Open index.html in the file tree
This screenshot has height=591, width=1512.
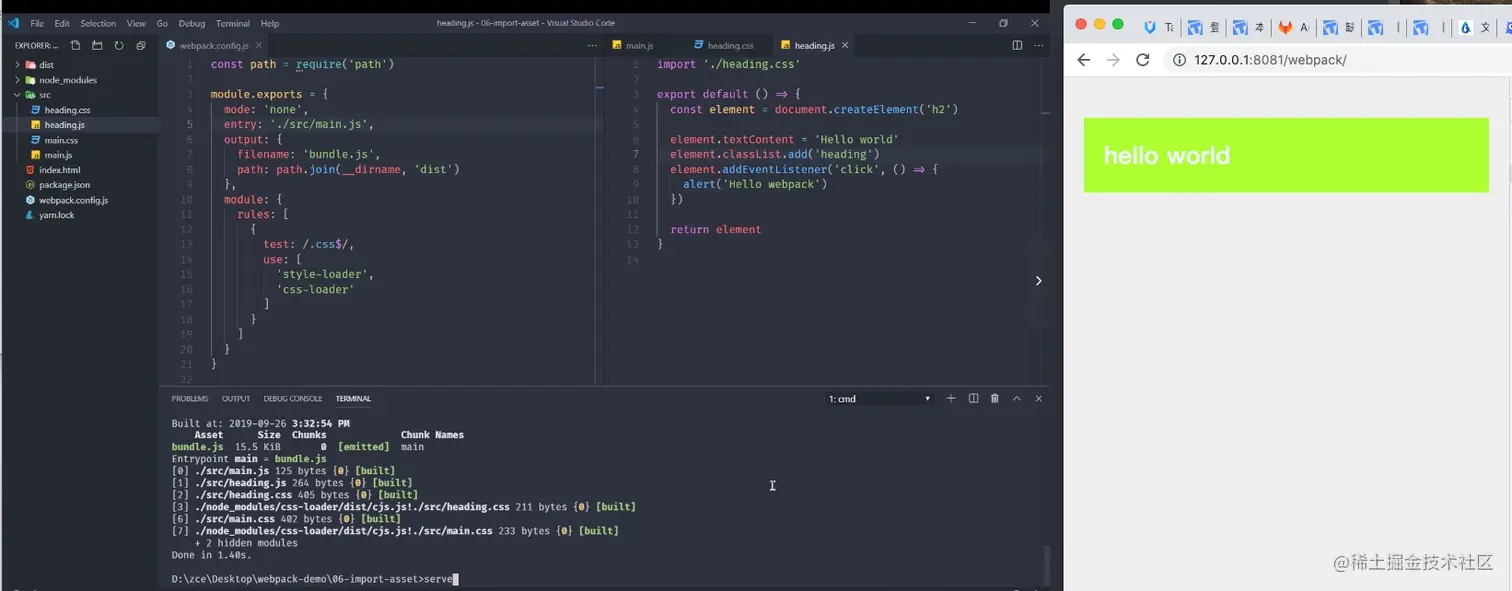coord(59,170)
